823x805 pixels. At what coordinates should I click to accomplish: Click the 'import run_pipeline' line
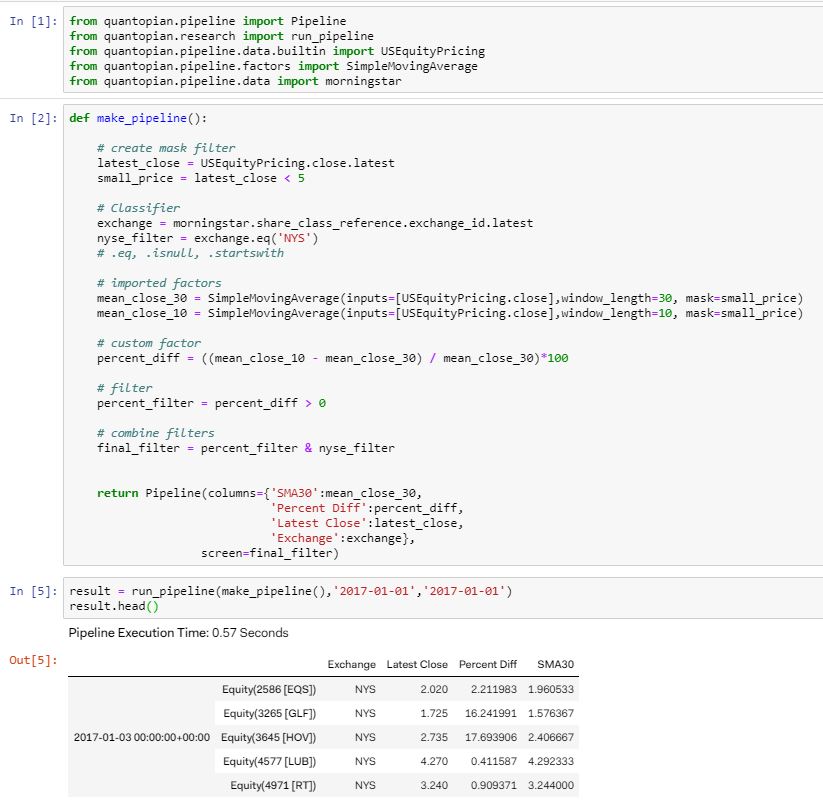pos(221,36)
